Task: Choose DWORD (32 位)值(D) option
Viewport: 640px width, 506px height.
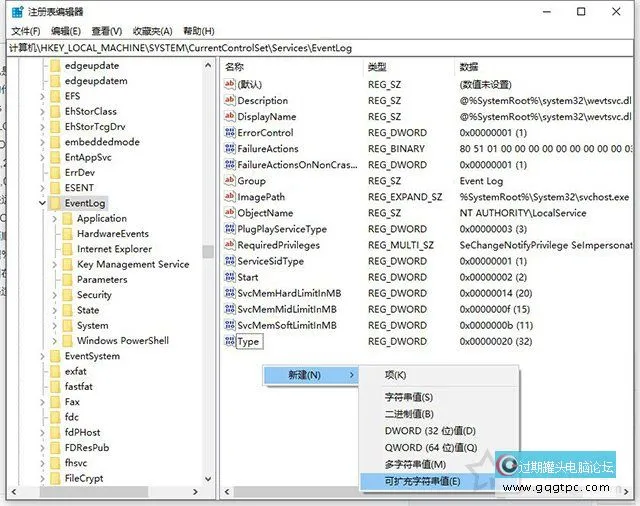Action: click(439, 431)
